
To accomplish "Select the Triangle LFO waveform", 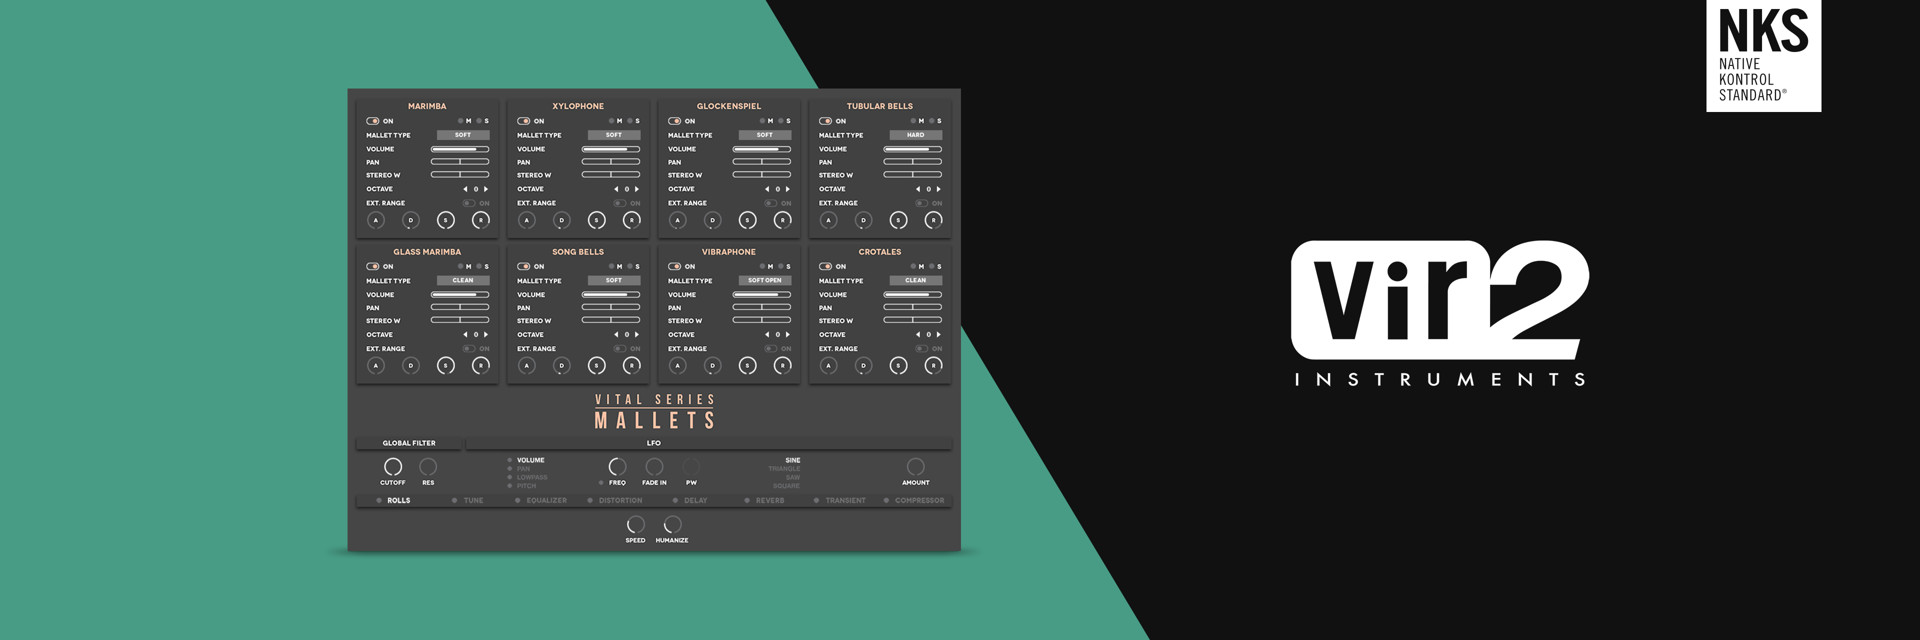I will pos(784,469).
